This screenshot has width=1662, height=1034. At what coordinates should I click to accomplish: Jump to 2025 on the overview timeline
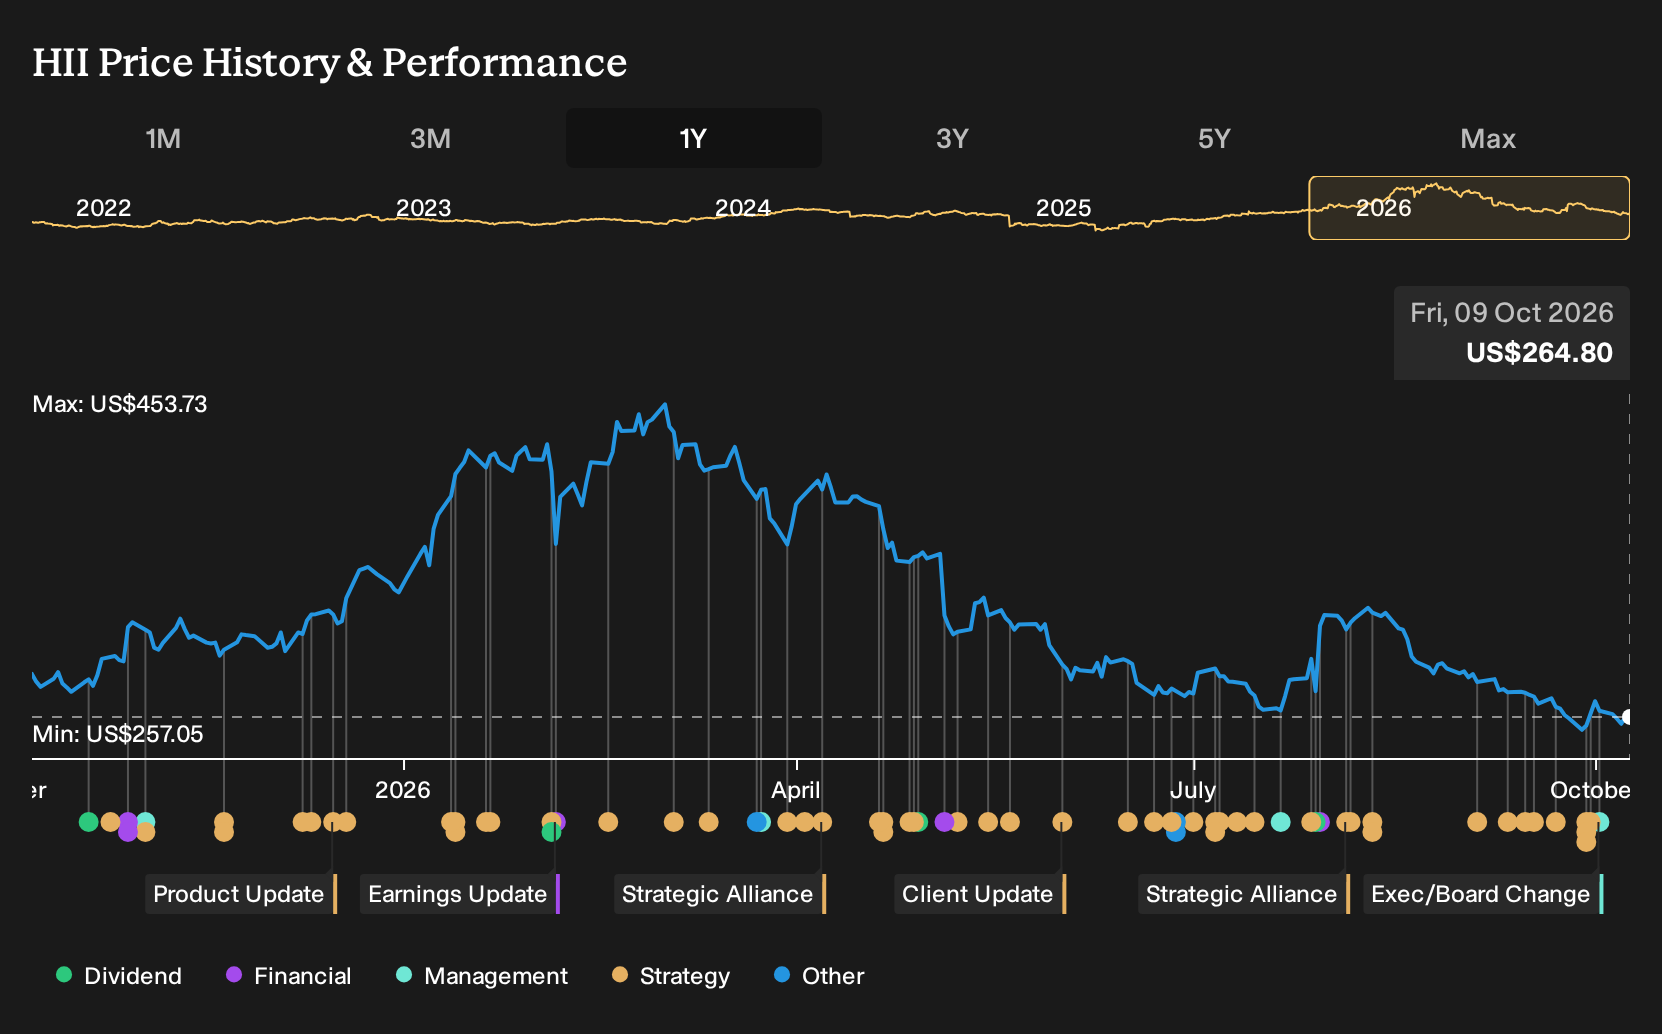tap(1063, 208)
